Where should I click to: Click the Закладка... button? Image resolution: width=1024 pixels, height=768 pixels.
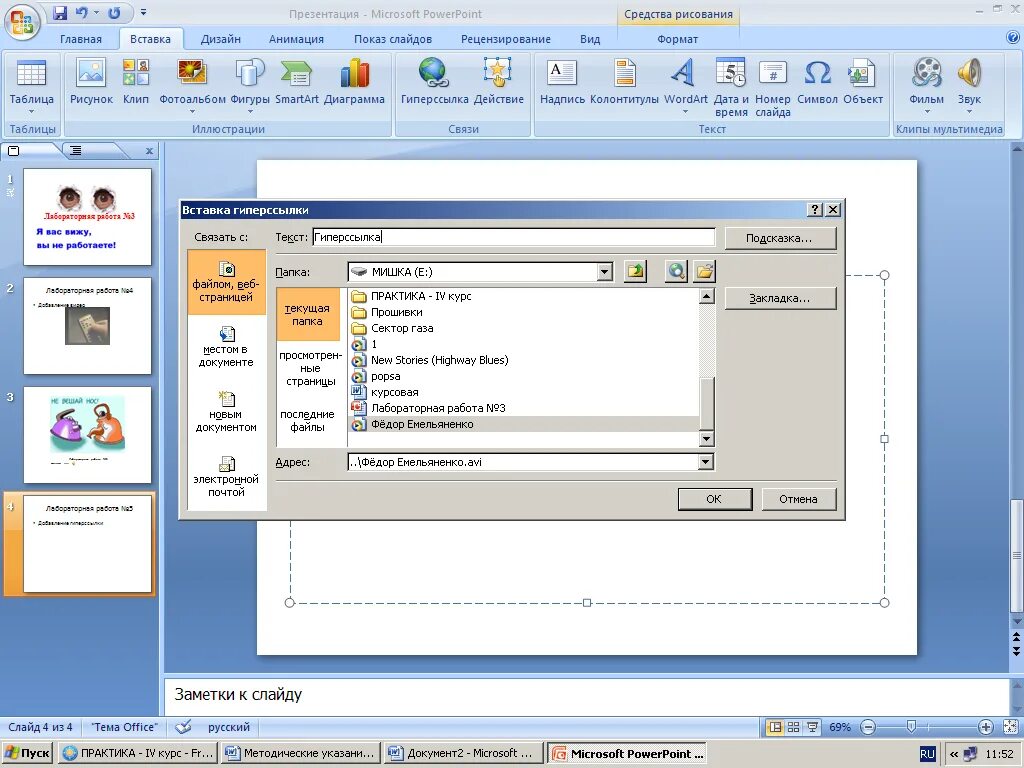point(780,298)
